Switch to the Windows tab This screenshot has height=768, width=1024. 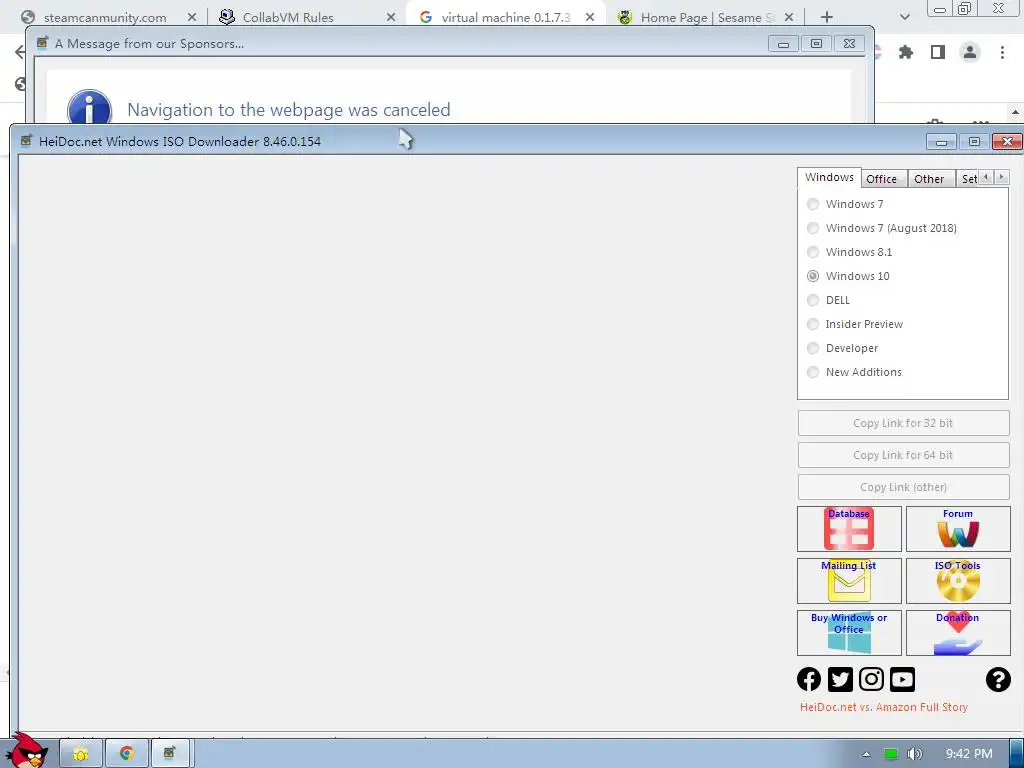coord(829,178)
